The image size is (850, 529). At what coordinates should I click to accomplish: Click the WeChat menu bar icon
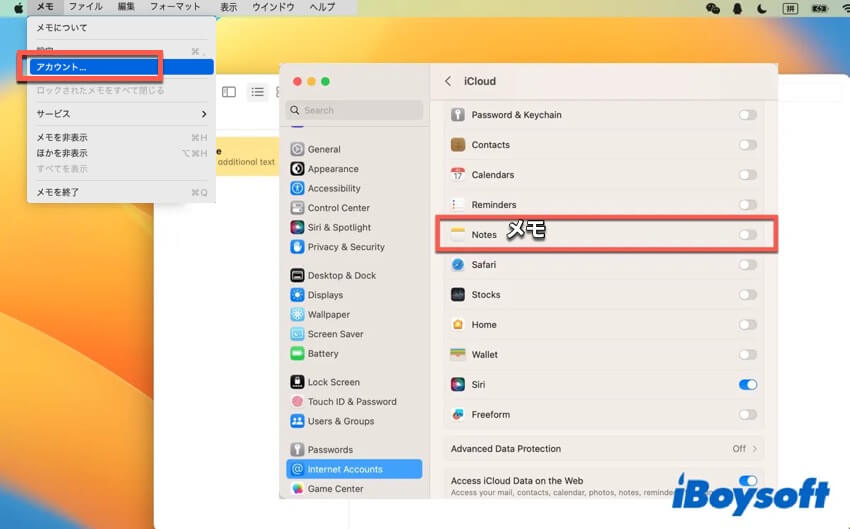click(x=712, y=8)
